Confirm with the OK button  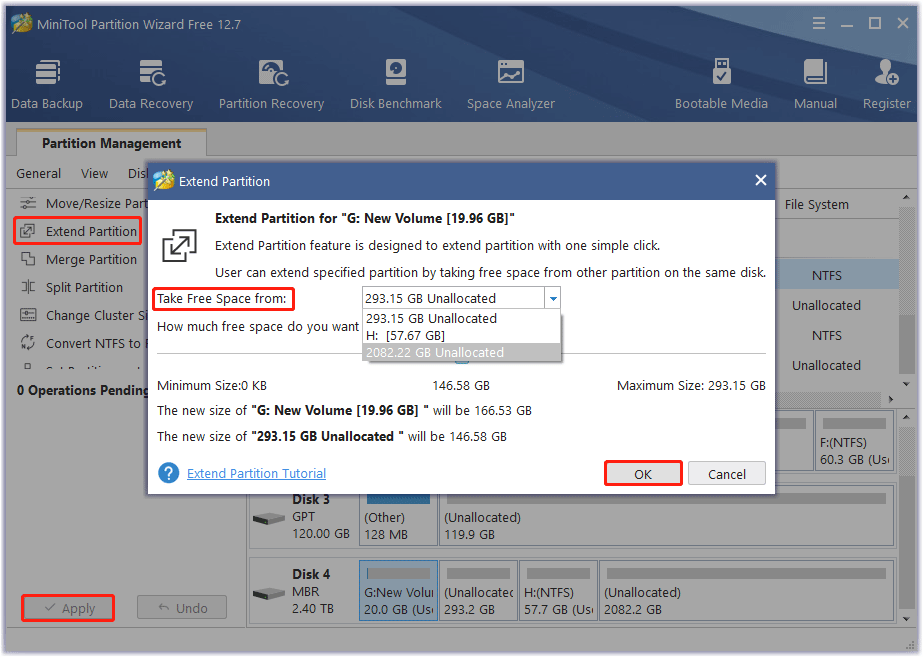point(643,474)
